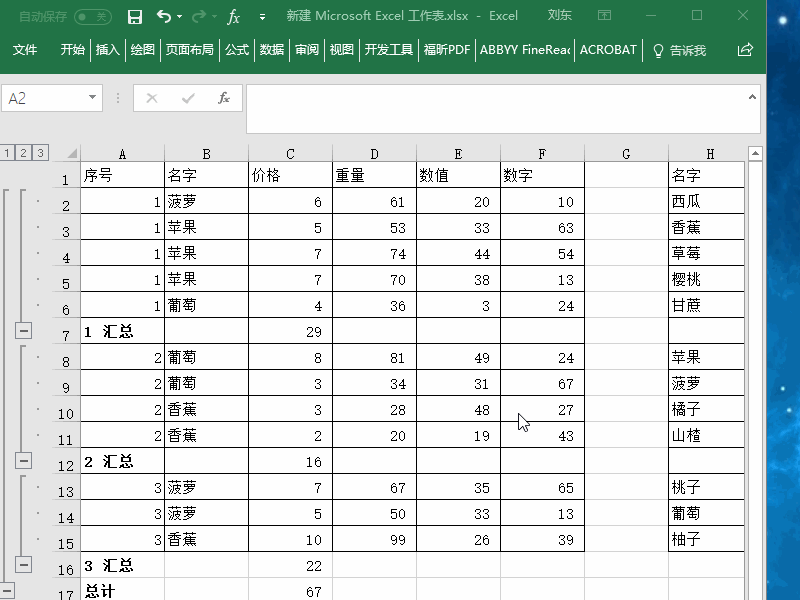This screenshot has height=600, width=800.
Task: Show outline level 3
Action: click(40, 153)
